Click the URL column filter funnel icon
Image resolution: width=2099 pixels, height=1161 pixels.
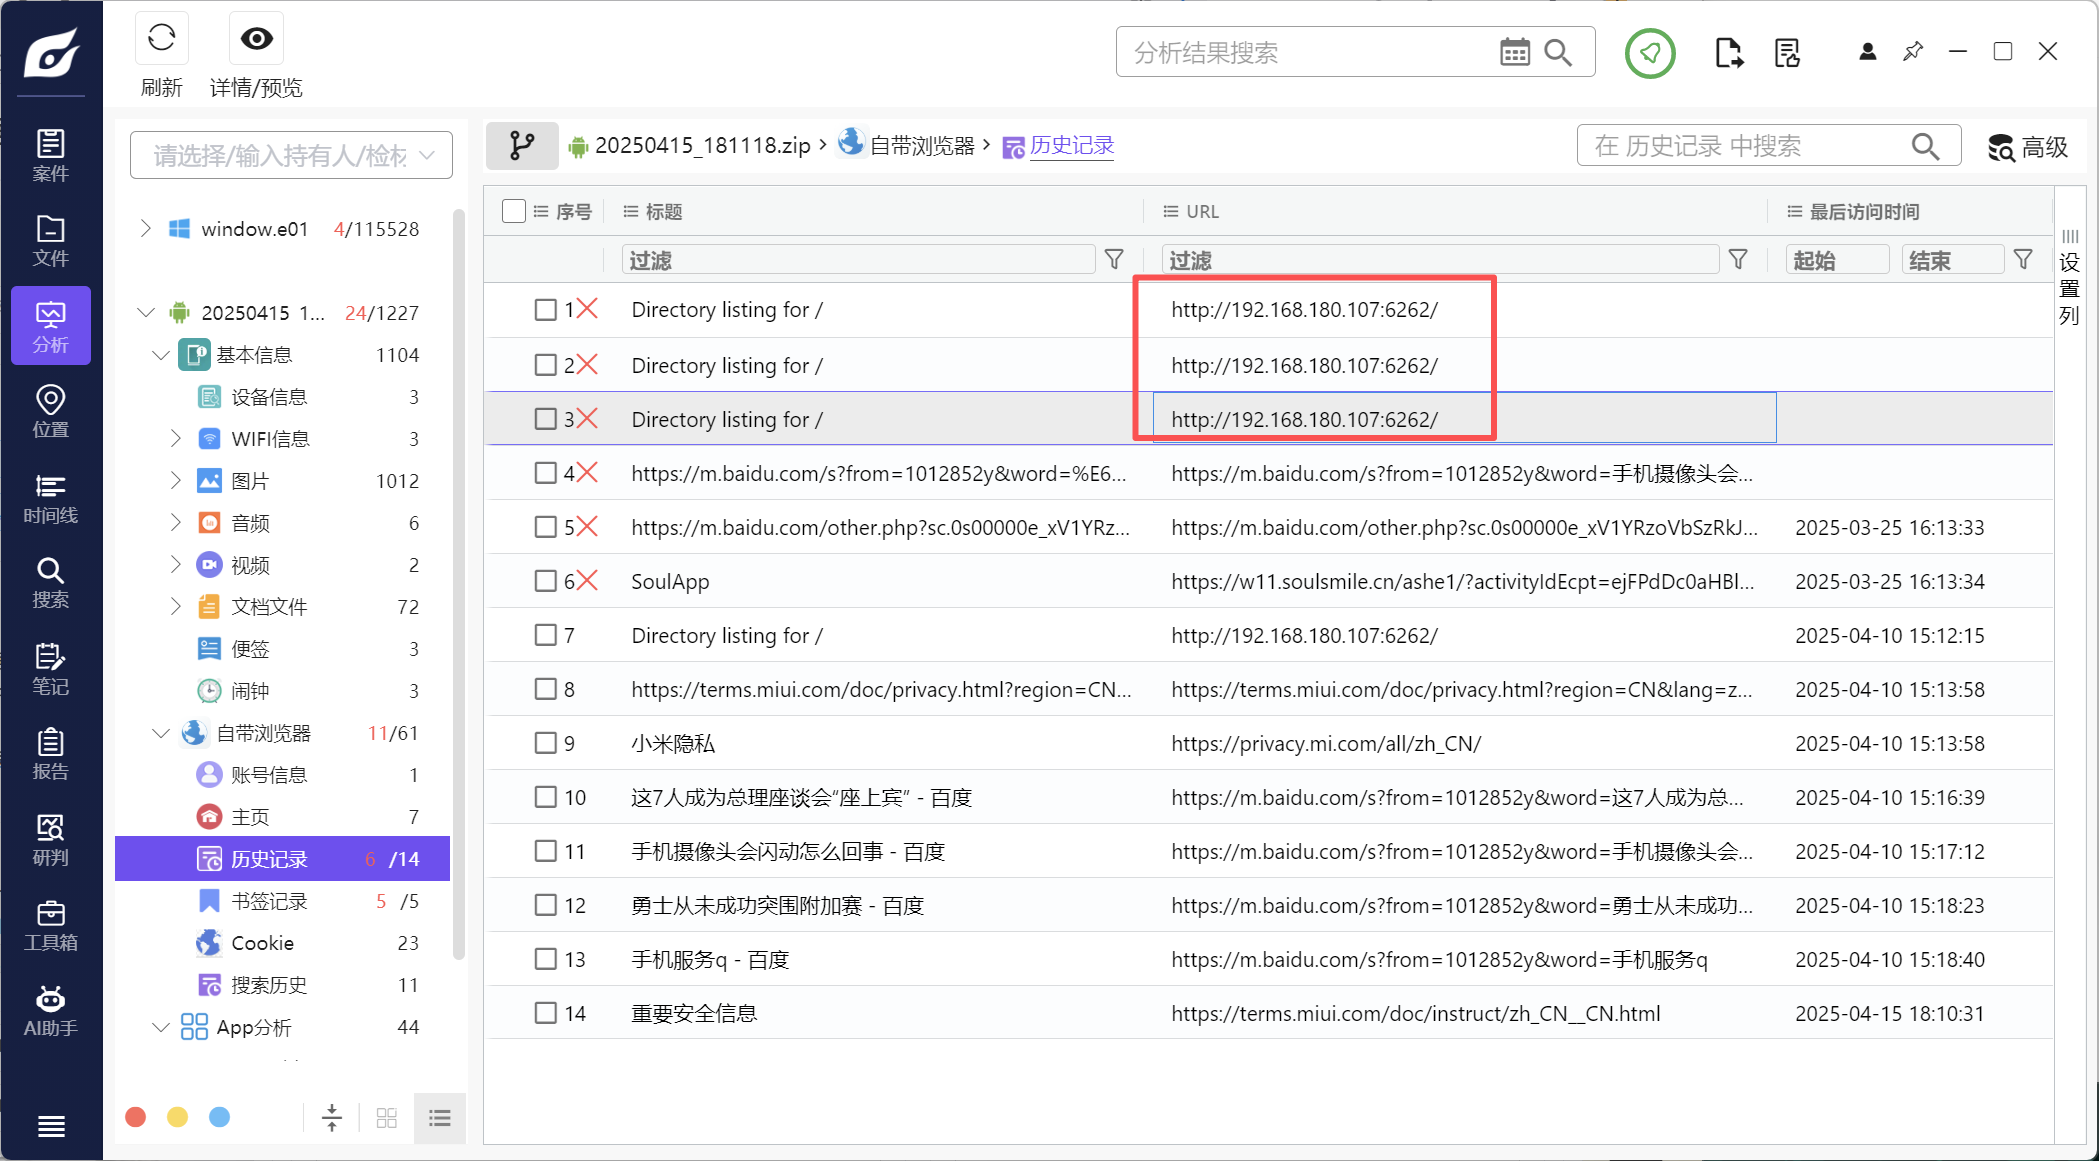(x=1738, y=260)
